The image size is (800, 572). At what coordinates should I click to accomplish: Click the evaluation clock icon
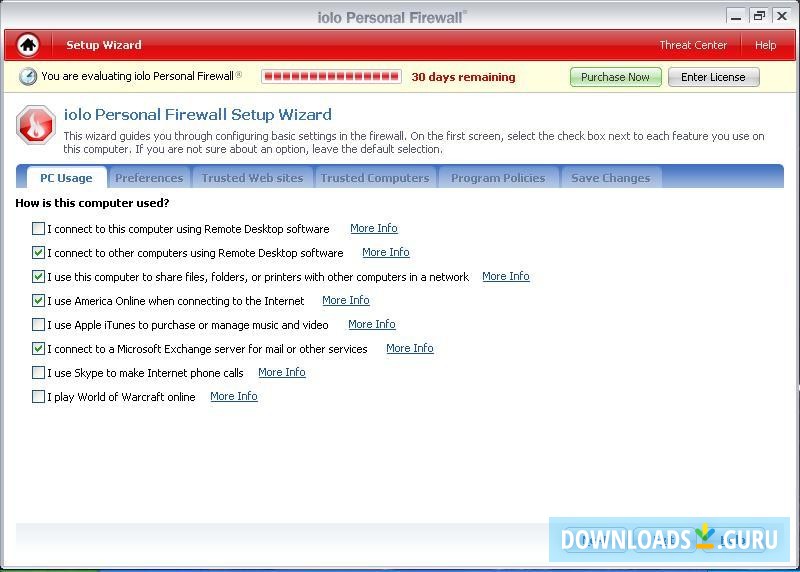tap(28, 77)
